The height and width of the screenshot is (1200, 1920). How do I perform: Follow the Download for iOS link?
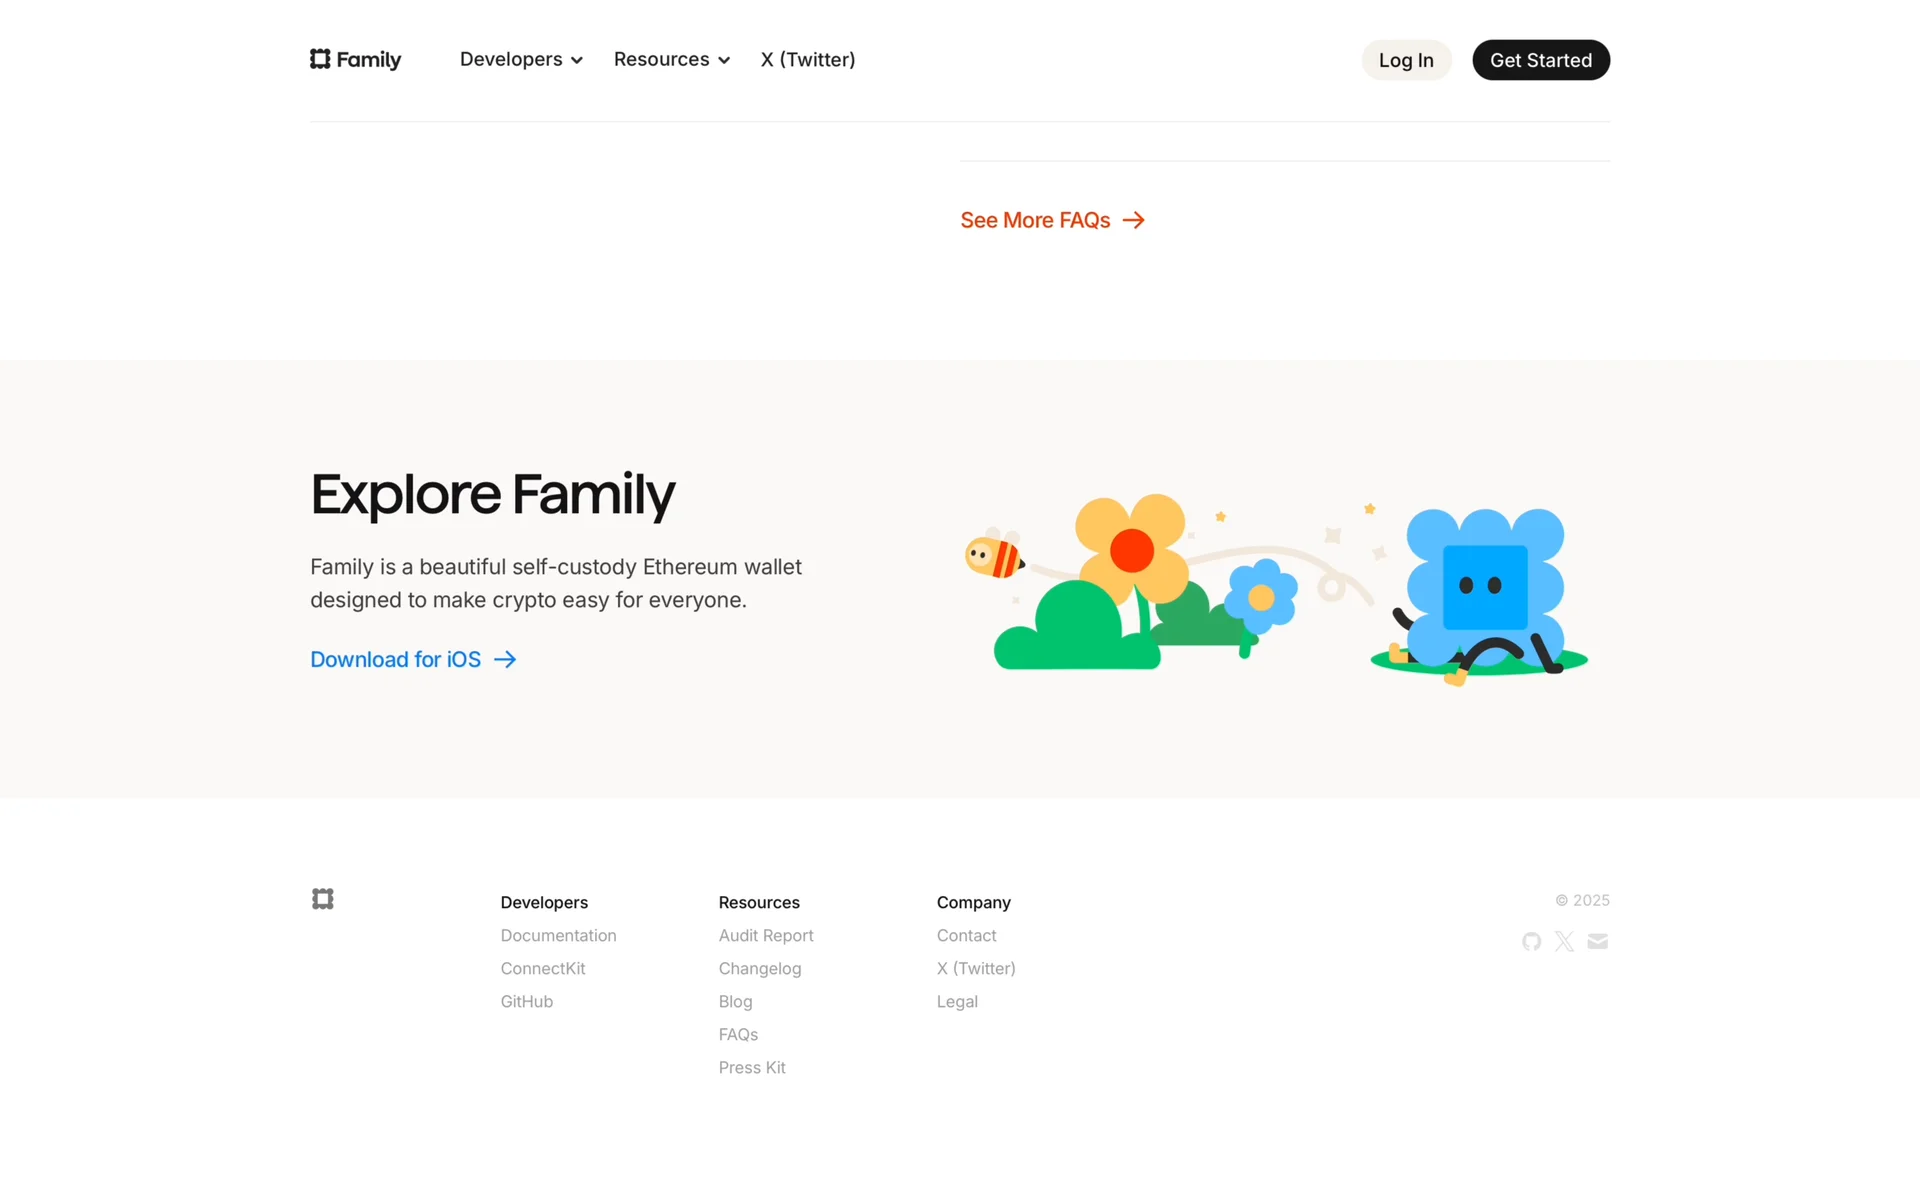coord(395,659)
